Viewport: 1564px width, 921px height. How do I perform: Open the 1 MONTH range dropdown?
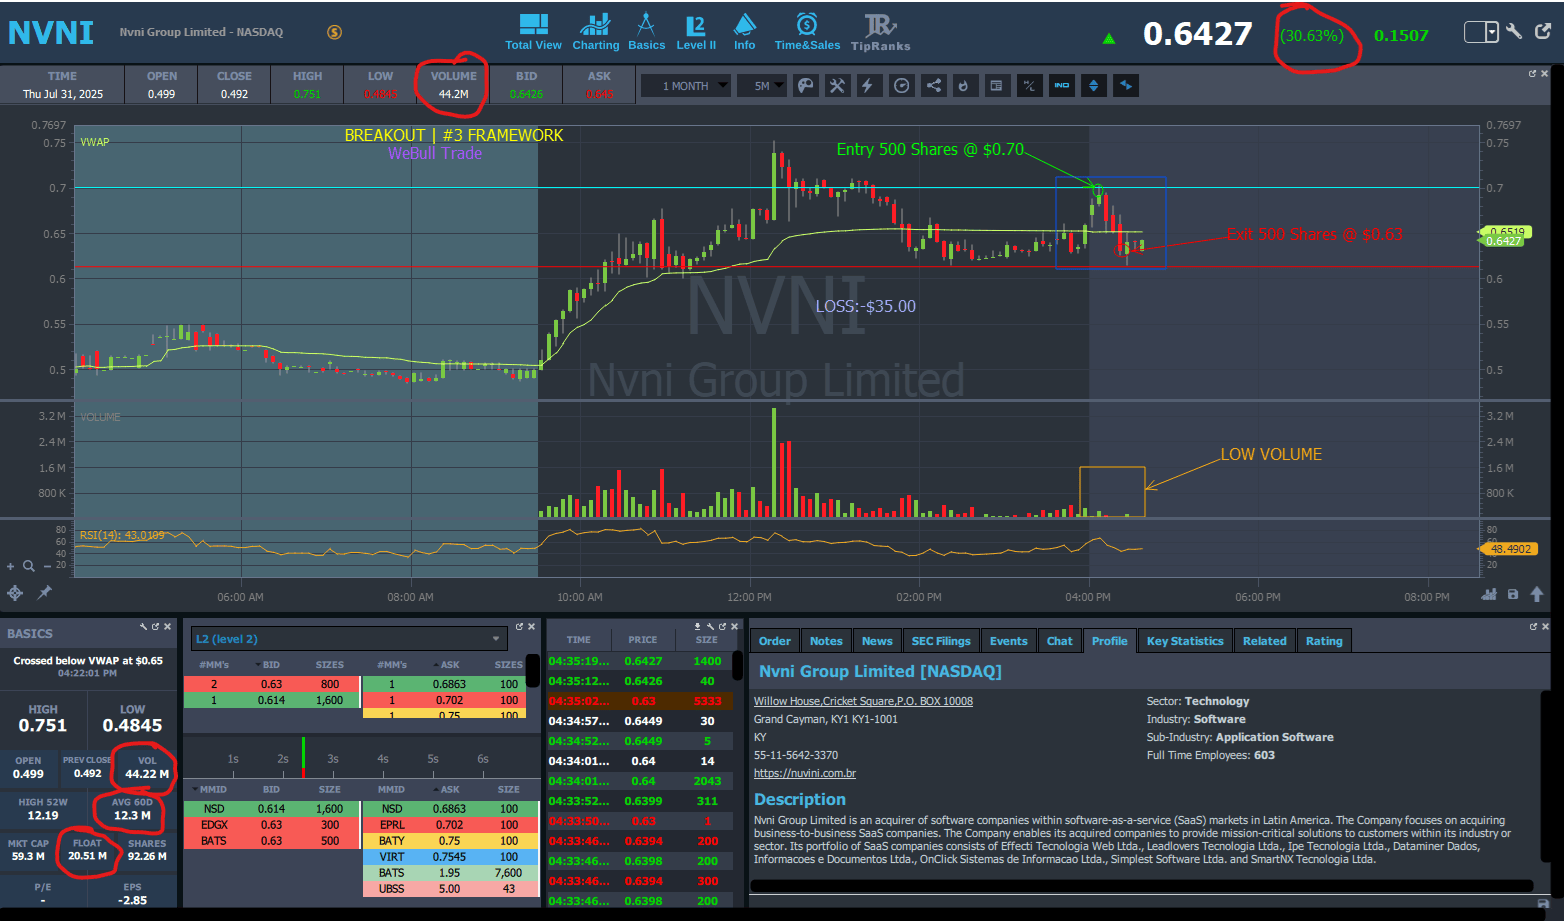(686, 86)
